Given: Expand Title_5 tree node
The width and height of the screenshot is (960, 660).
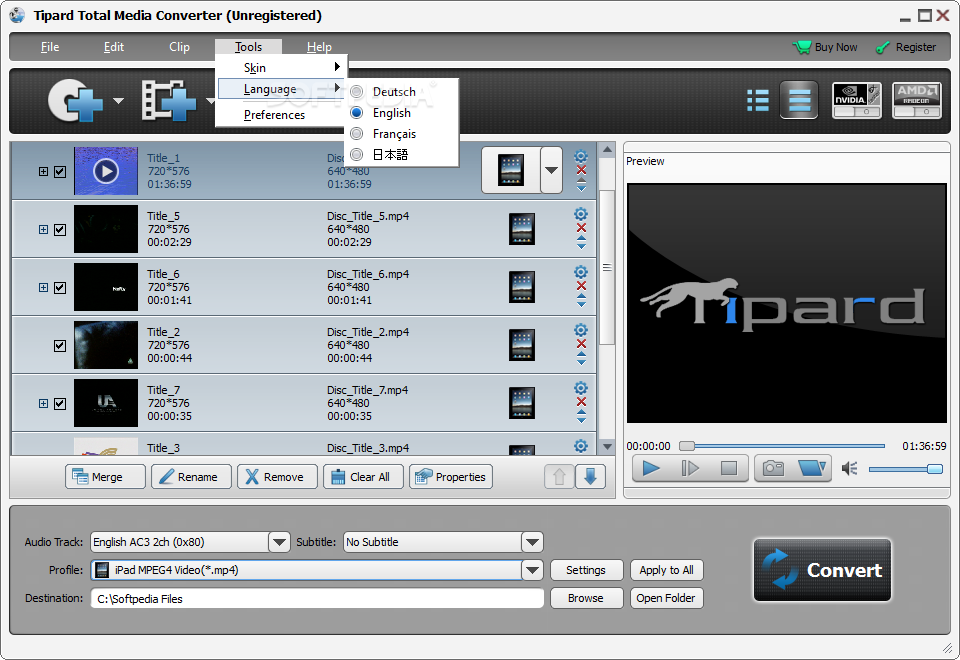Looking at the screenshot, I should tap(43, 230).
